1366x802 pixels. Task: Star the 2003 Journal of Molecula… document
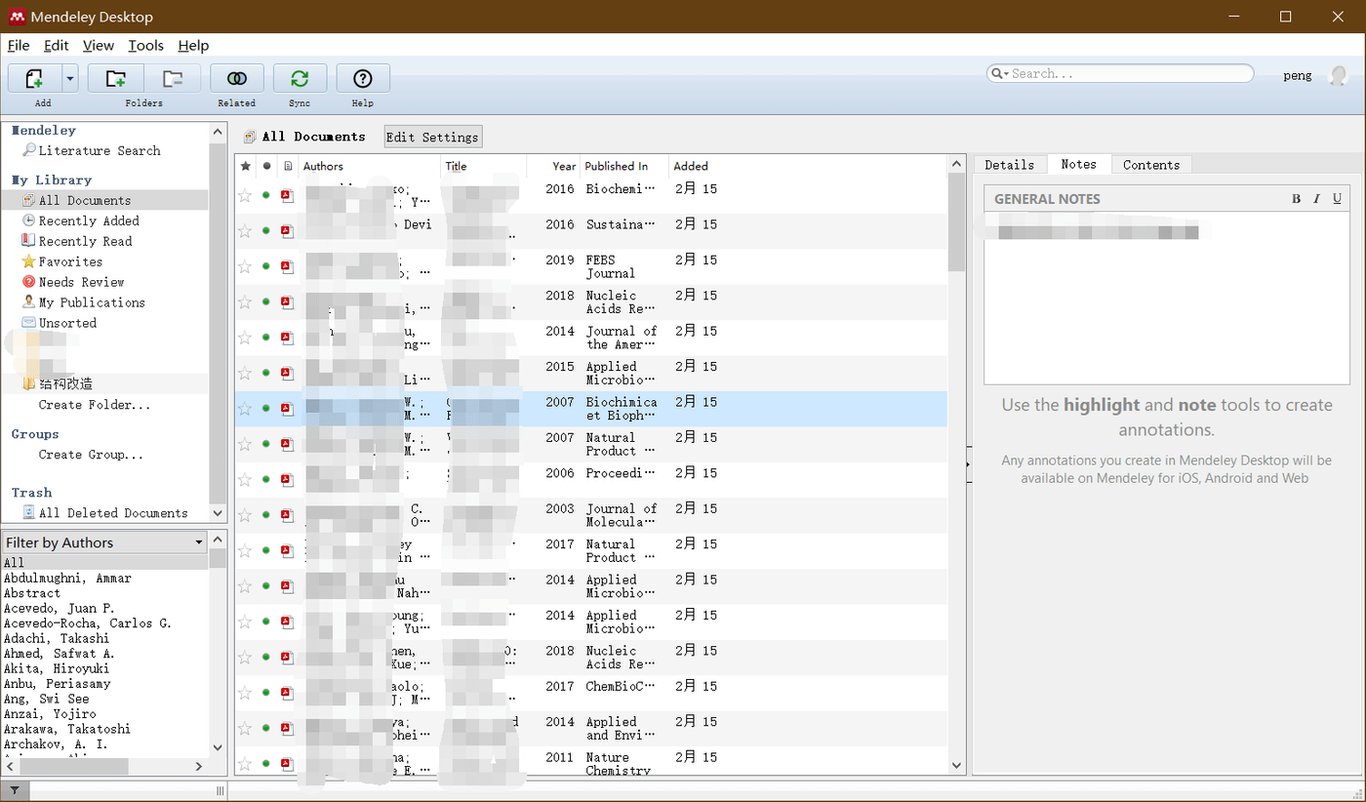245,516
